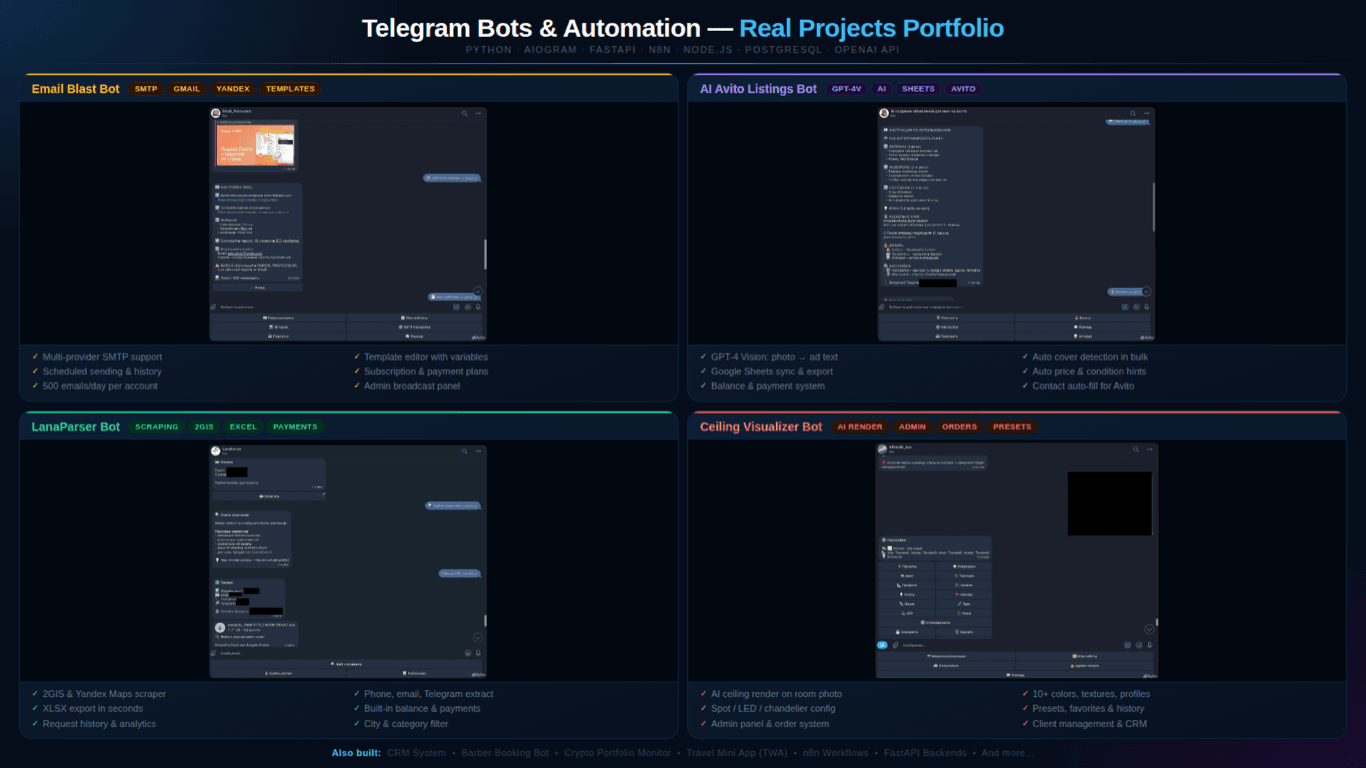Click the scrollbar in AI Avito Listings chat
Viewport: 1366px width, 768px height.
pyautogui.click(x=1153, y=205)
